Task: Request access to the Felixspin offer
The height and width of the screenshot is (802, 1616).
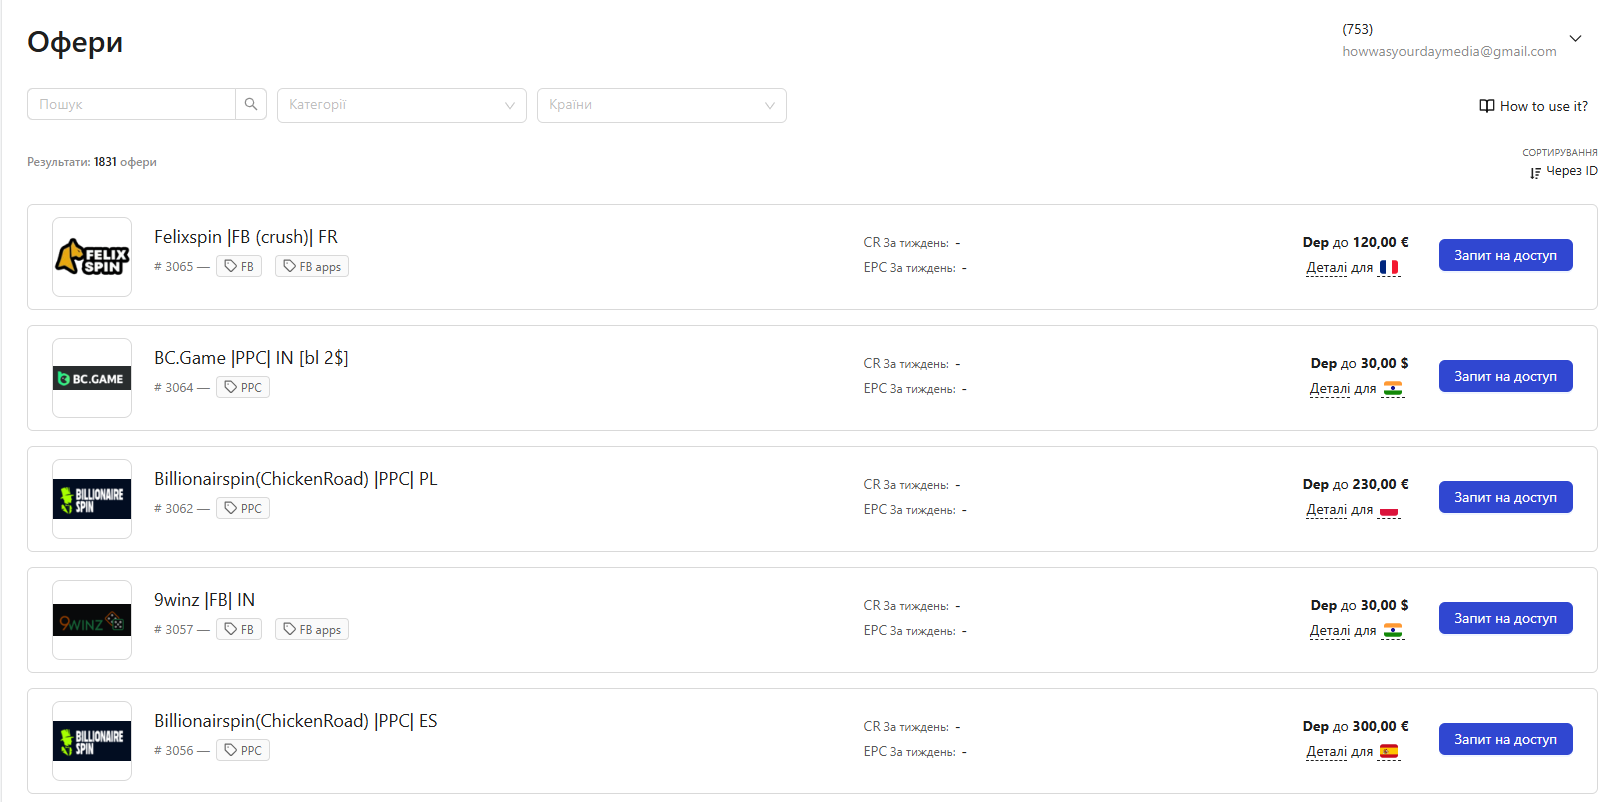Action: tap(1505, 255)
